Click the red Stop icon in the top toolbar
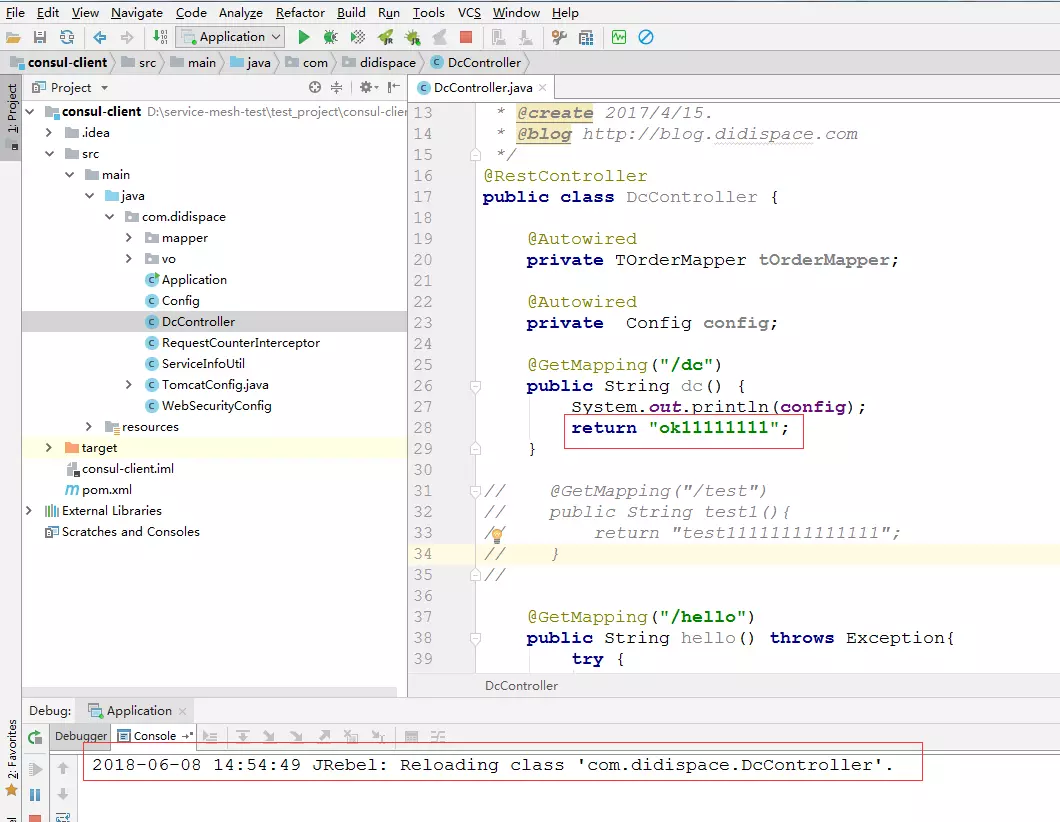 pos(465,37)
